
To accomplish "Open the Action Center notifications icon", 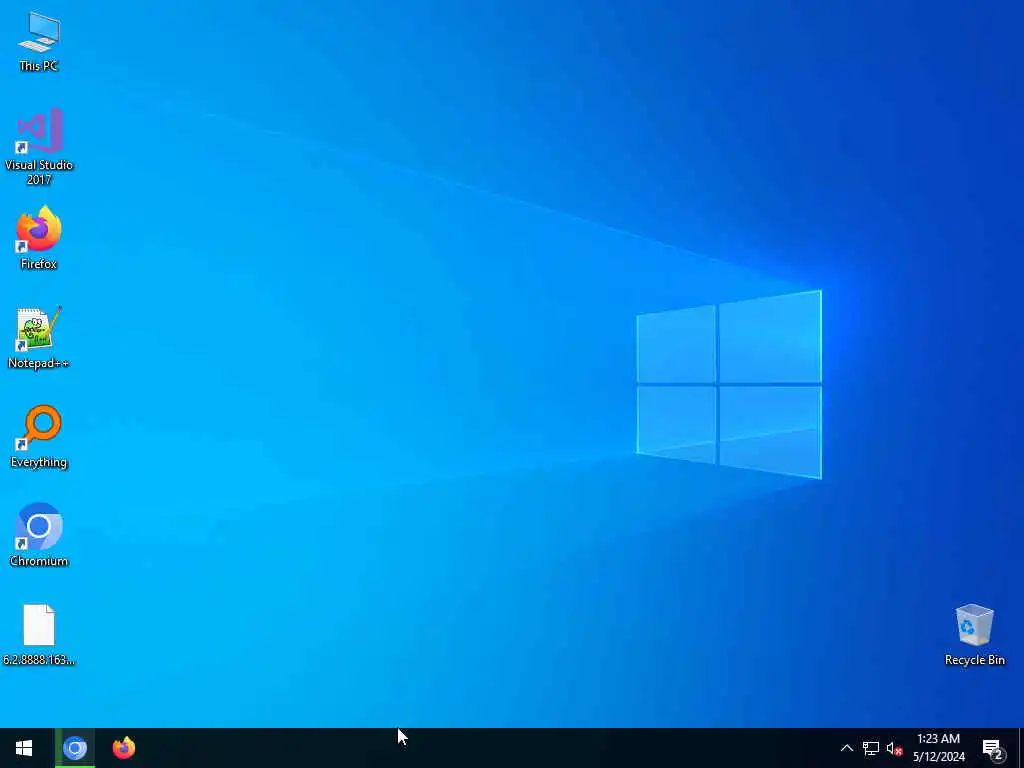I will tap(993, 748).
